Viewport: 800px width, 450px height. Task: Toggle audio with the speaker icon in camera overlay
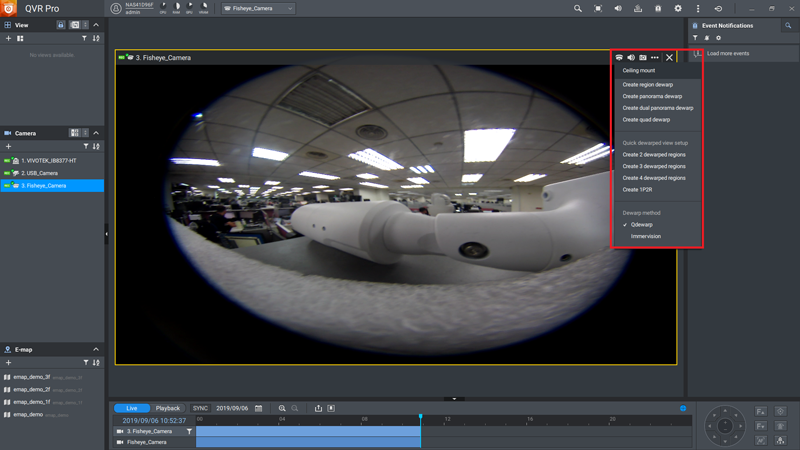[631, 58]
